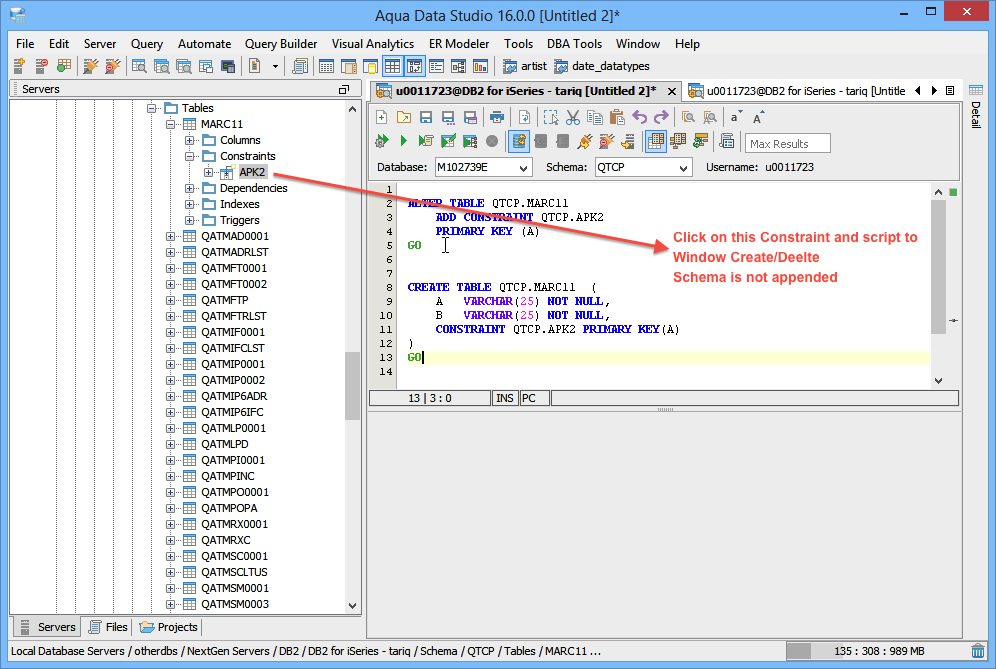Click the Connect Server plug icon in main toolbar
The image size is (996, 669).
point(91,66)
